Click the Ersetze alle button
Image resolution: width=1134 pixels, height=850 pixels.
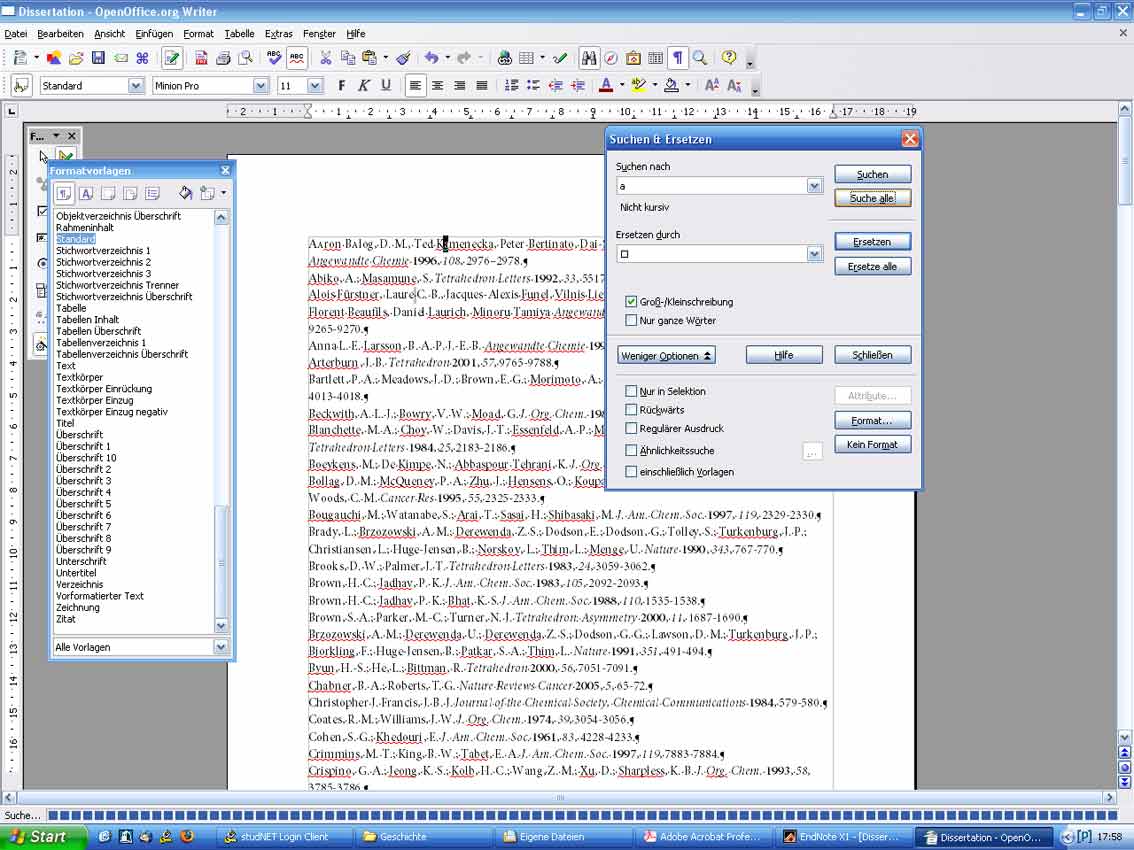(x=872, y=266)
